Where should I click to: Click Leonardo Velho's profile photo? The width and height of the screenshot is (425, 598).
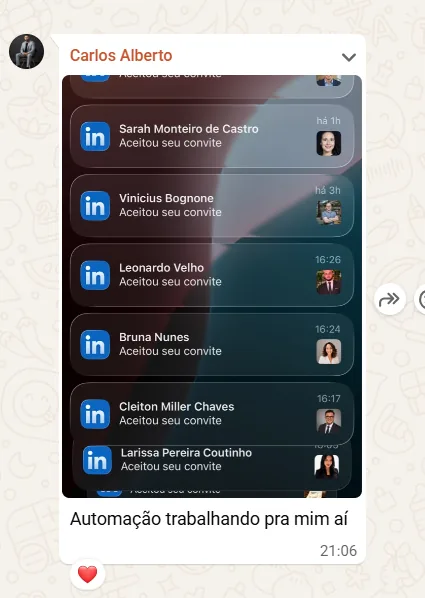coord(329,282)
